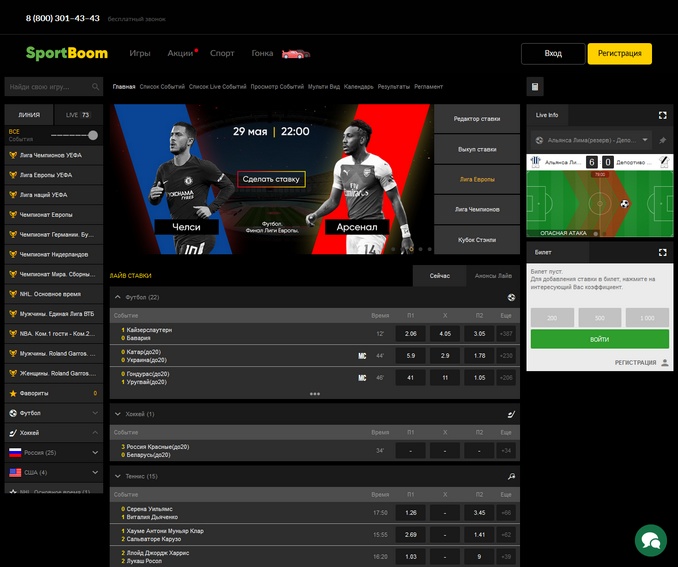Toggle the Хоккей (1) live section

coord(118,414)
